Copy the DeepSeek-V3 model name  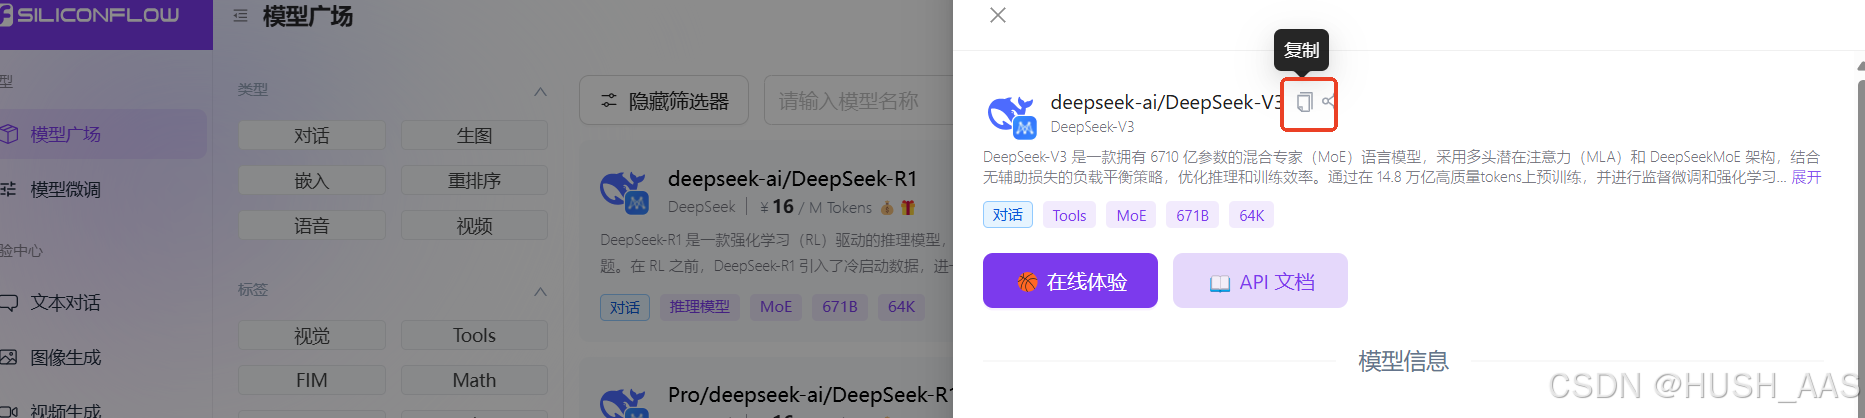[x=1304, y=102]
